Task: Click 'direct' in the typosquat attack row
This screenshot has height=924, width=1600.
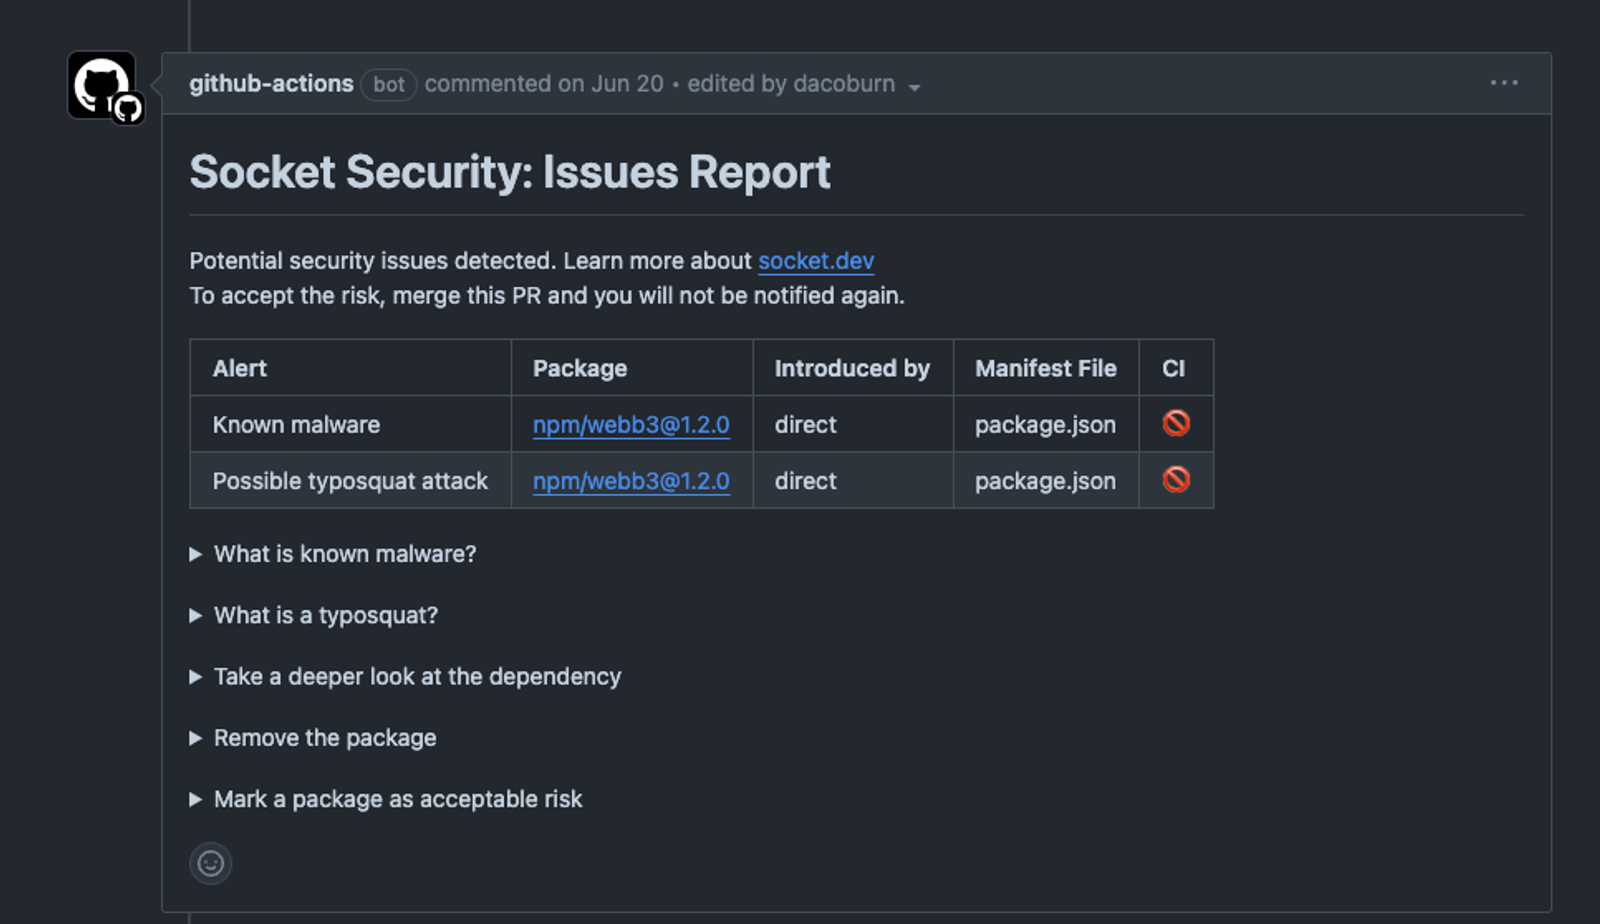Action: 805,481
